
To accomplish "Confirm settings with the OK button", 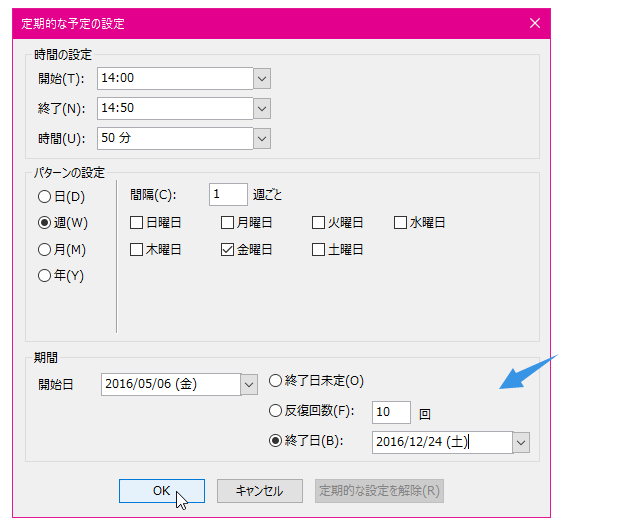I will coord(162,491).
